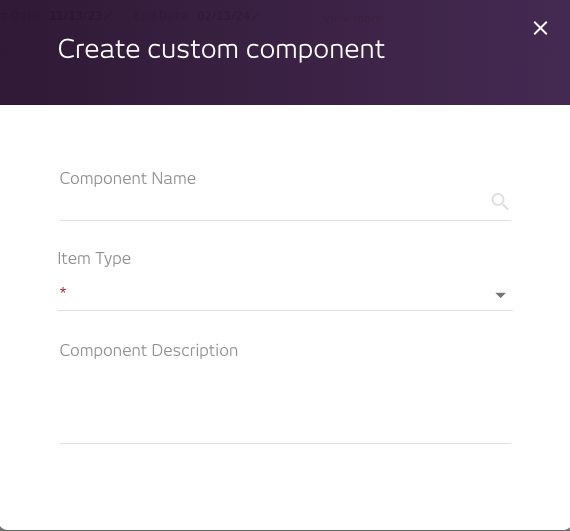Click the Component Description label
Viewport: 570px width, 531px height.
point(149,350)
